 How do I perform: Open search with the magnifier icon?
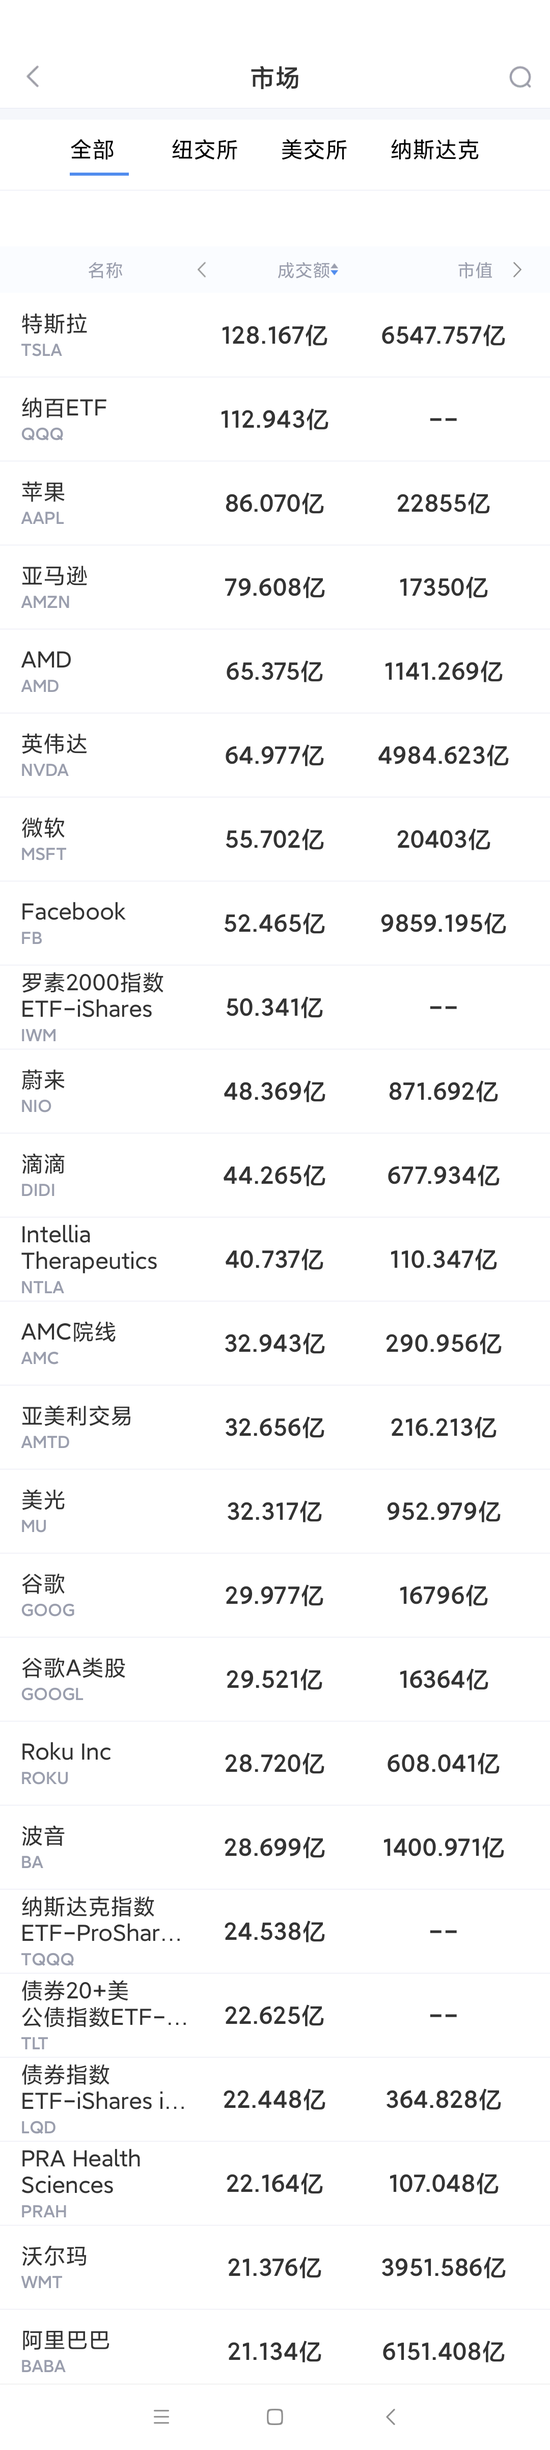520,77
